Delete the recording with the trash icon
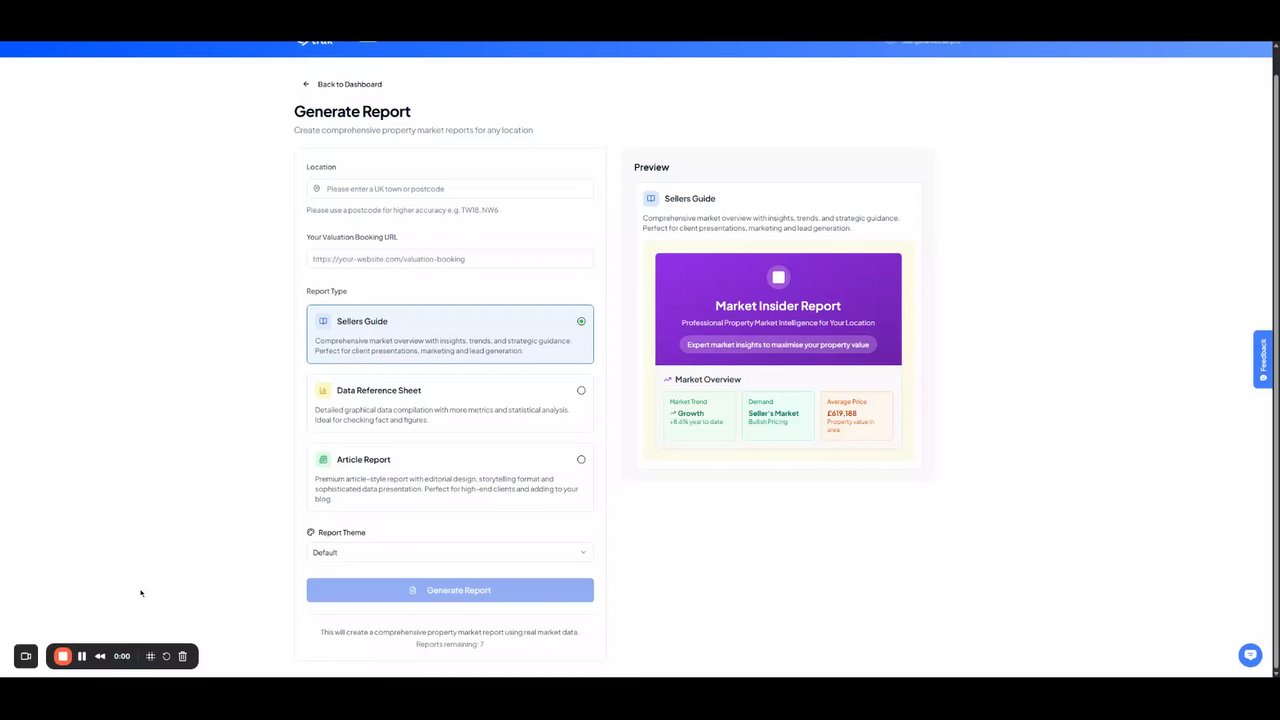1280x720 pixels. pyautogui.click(x=182, y=656)
